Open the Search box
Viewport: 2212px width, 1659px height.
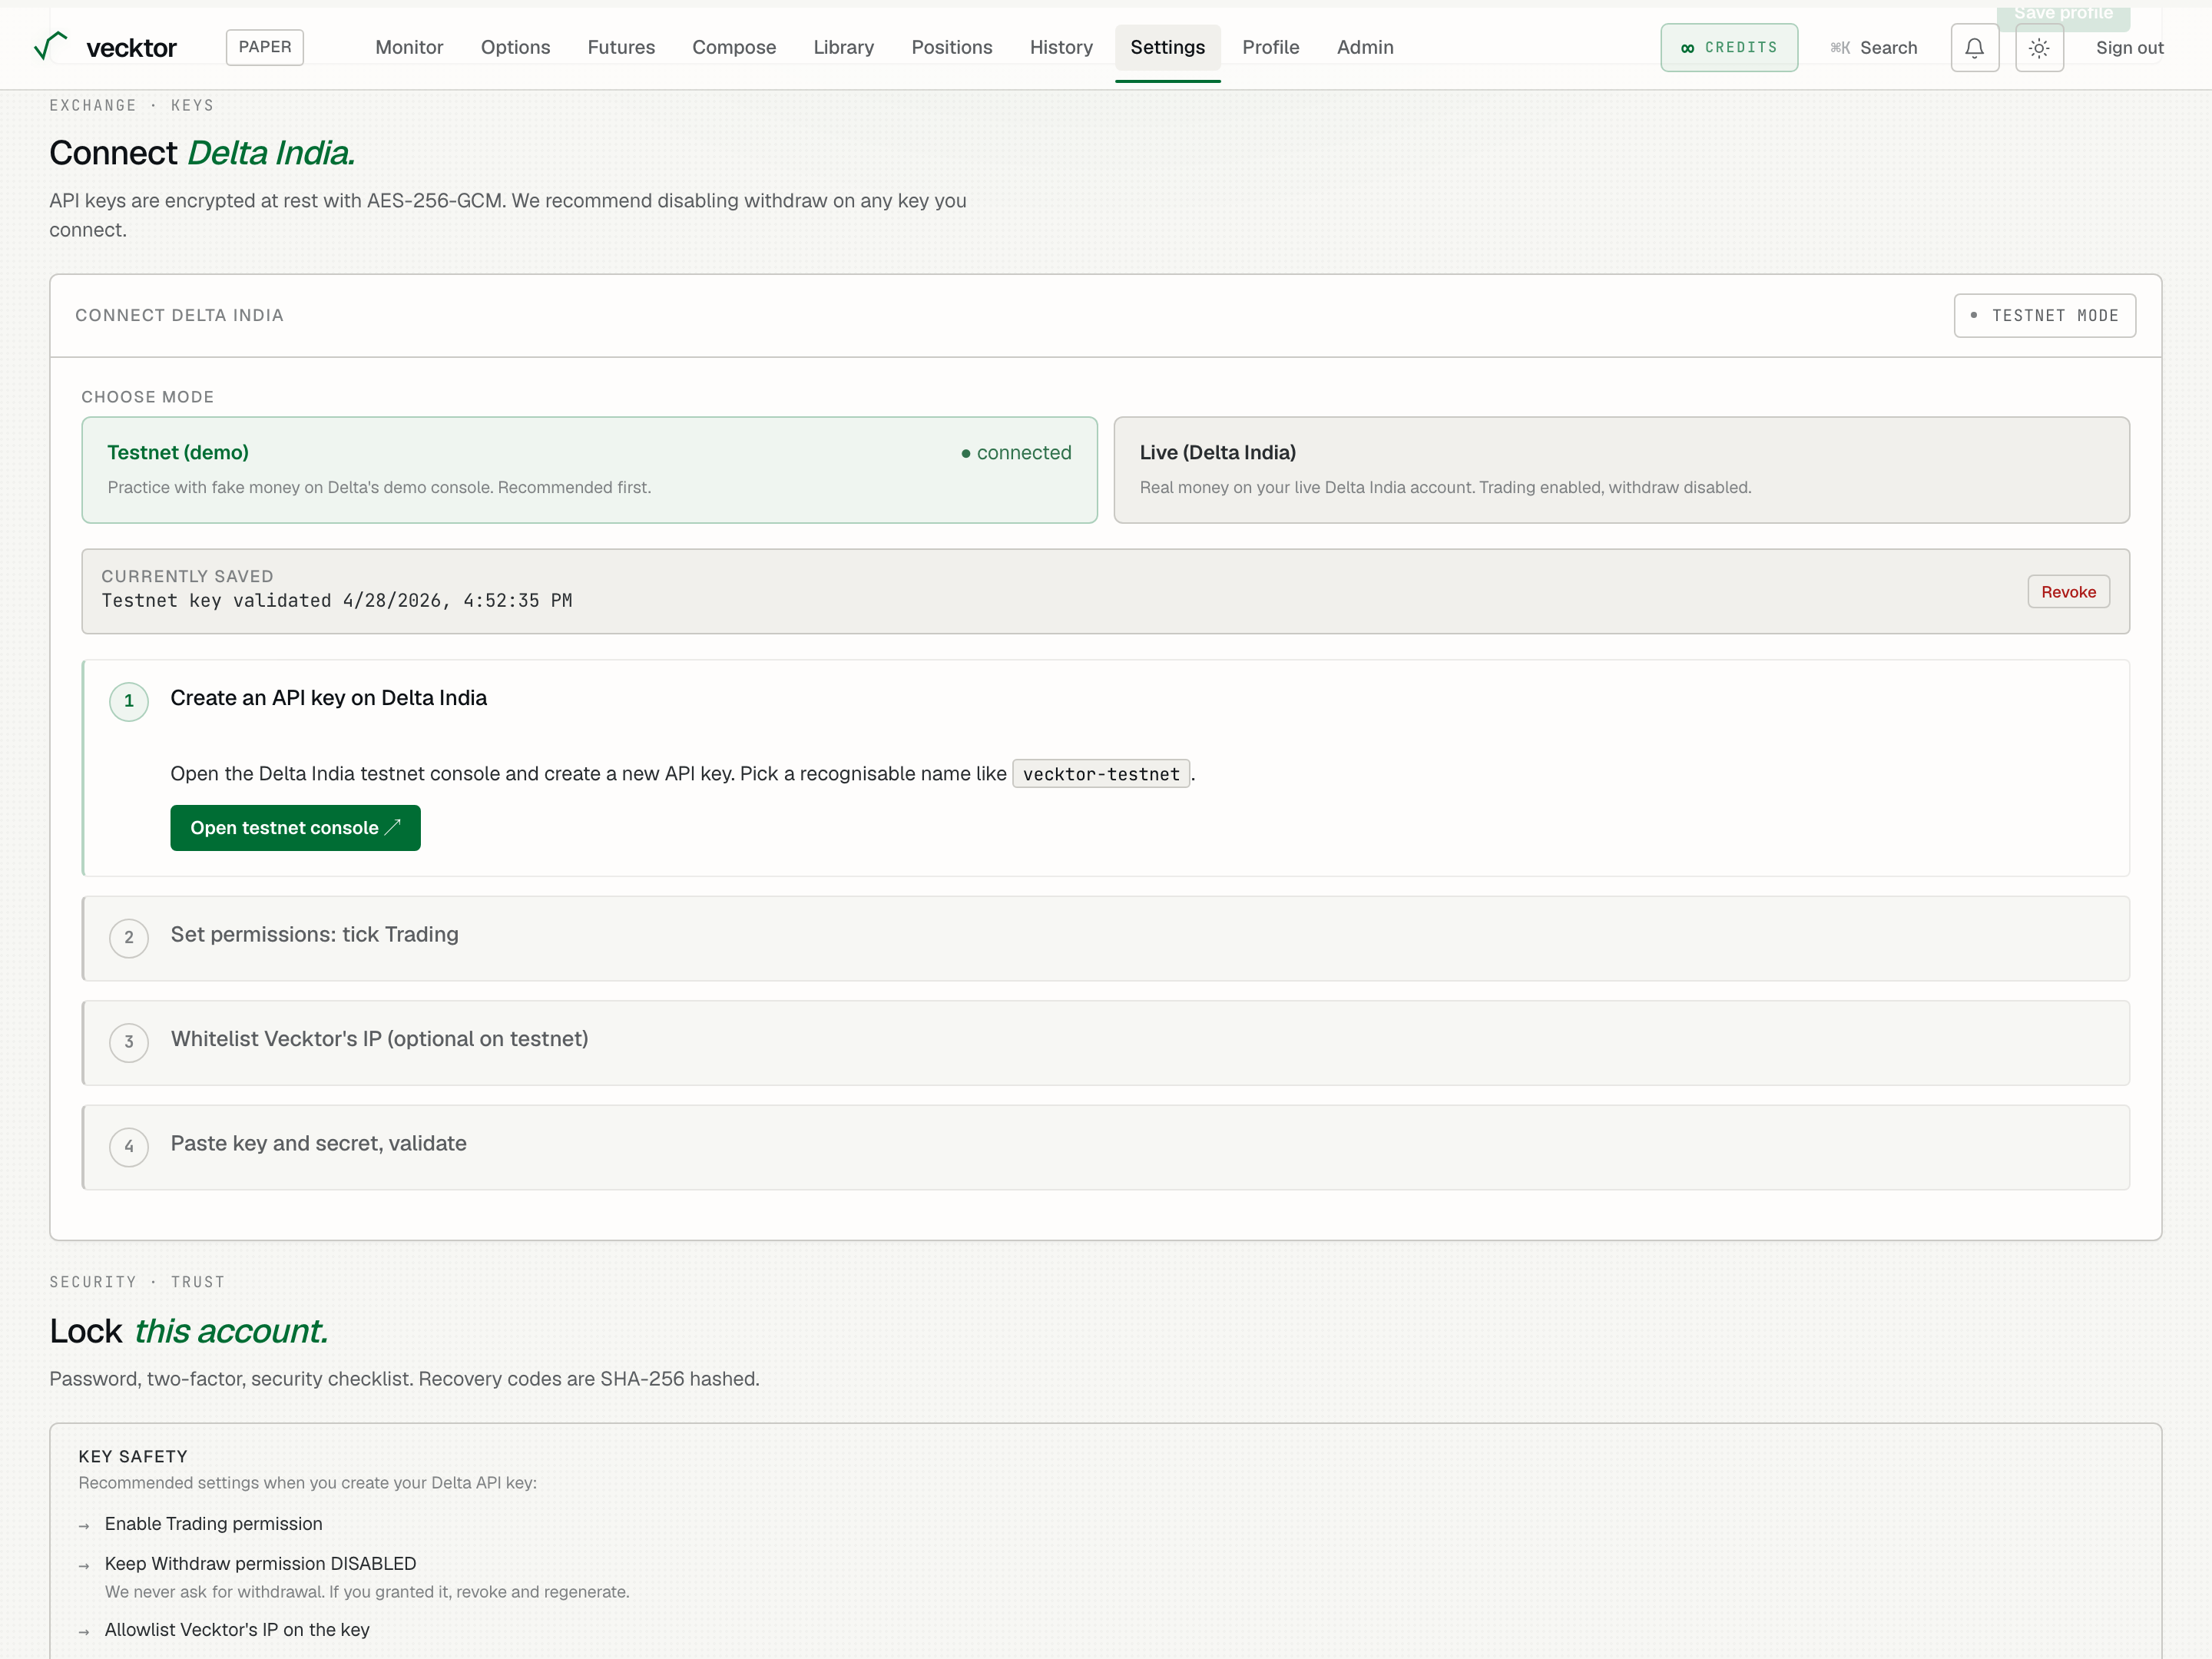[x=1873, y=48]
